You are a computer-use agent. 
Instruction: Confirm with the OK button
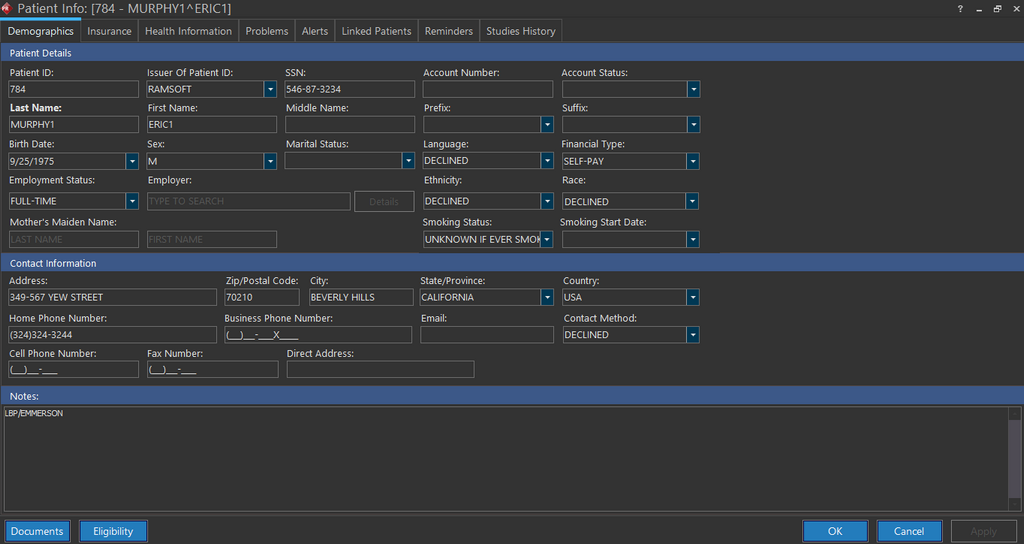pos(835,531)
